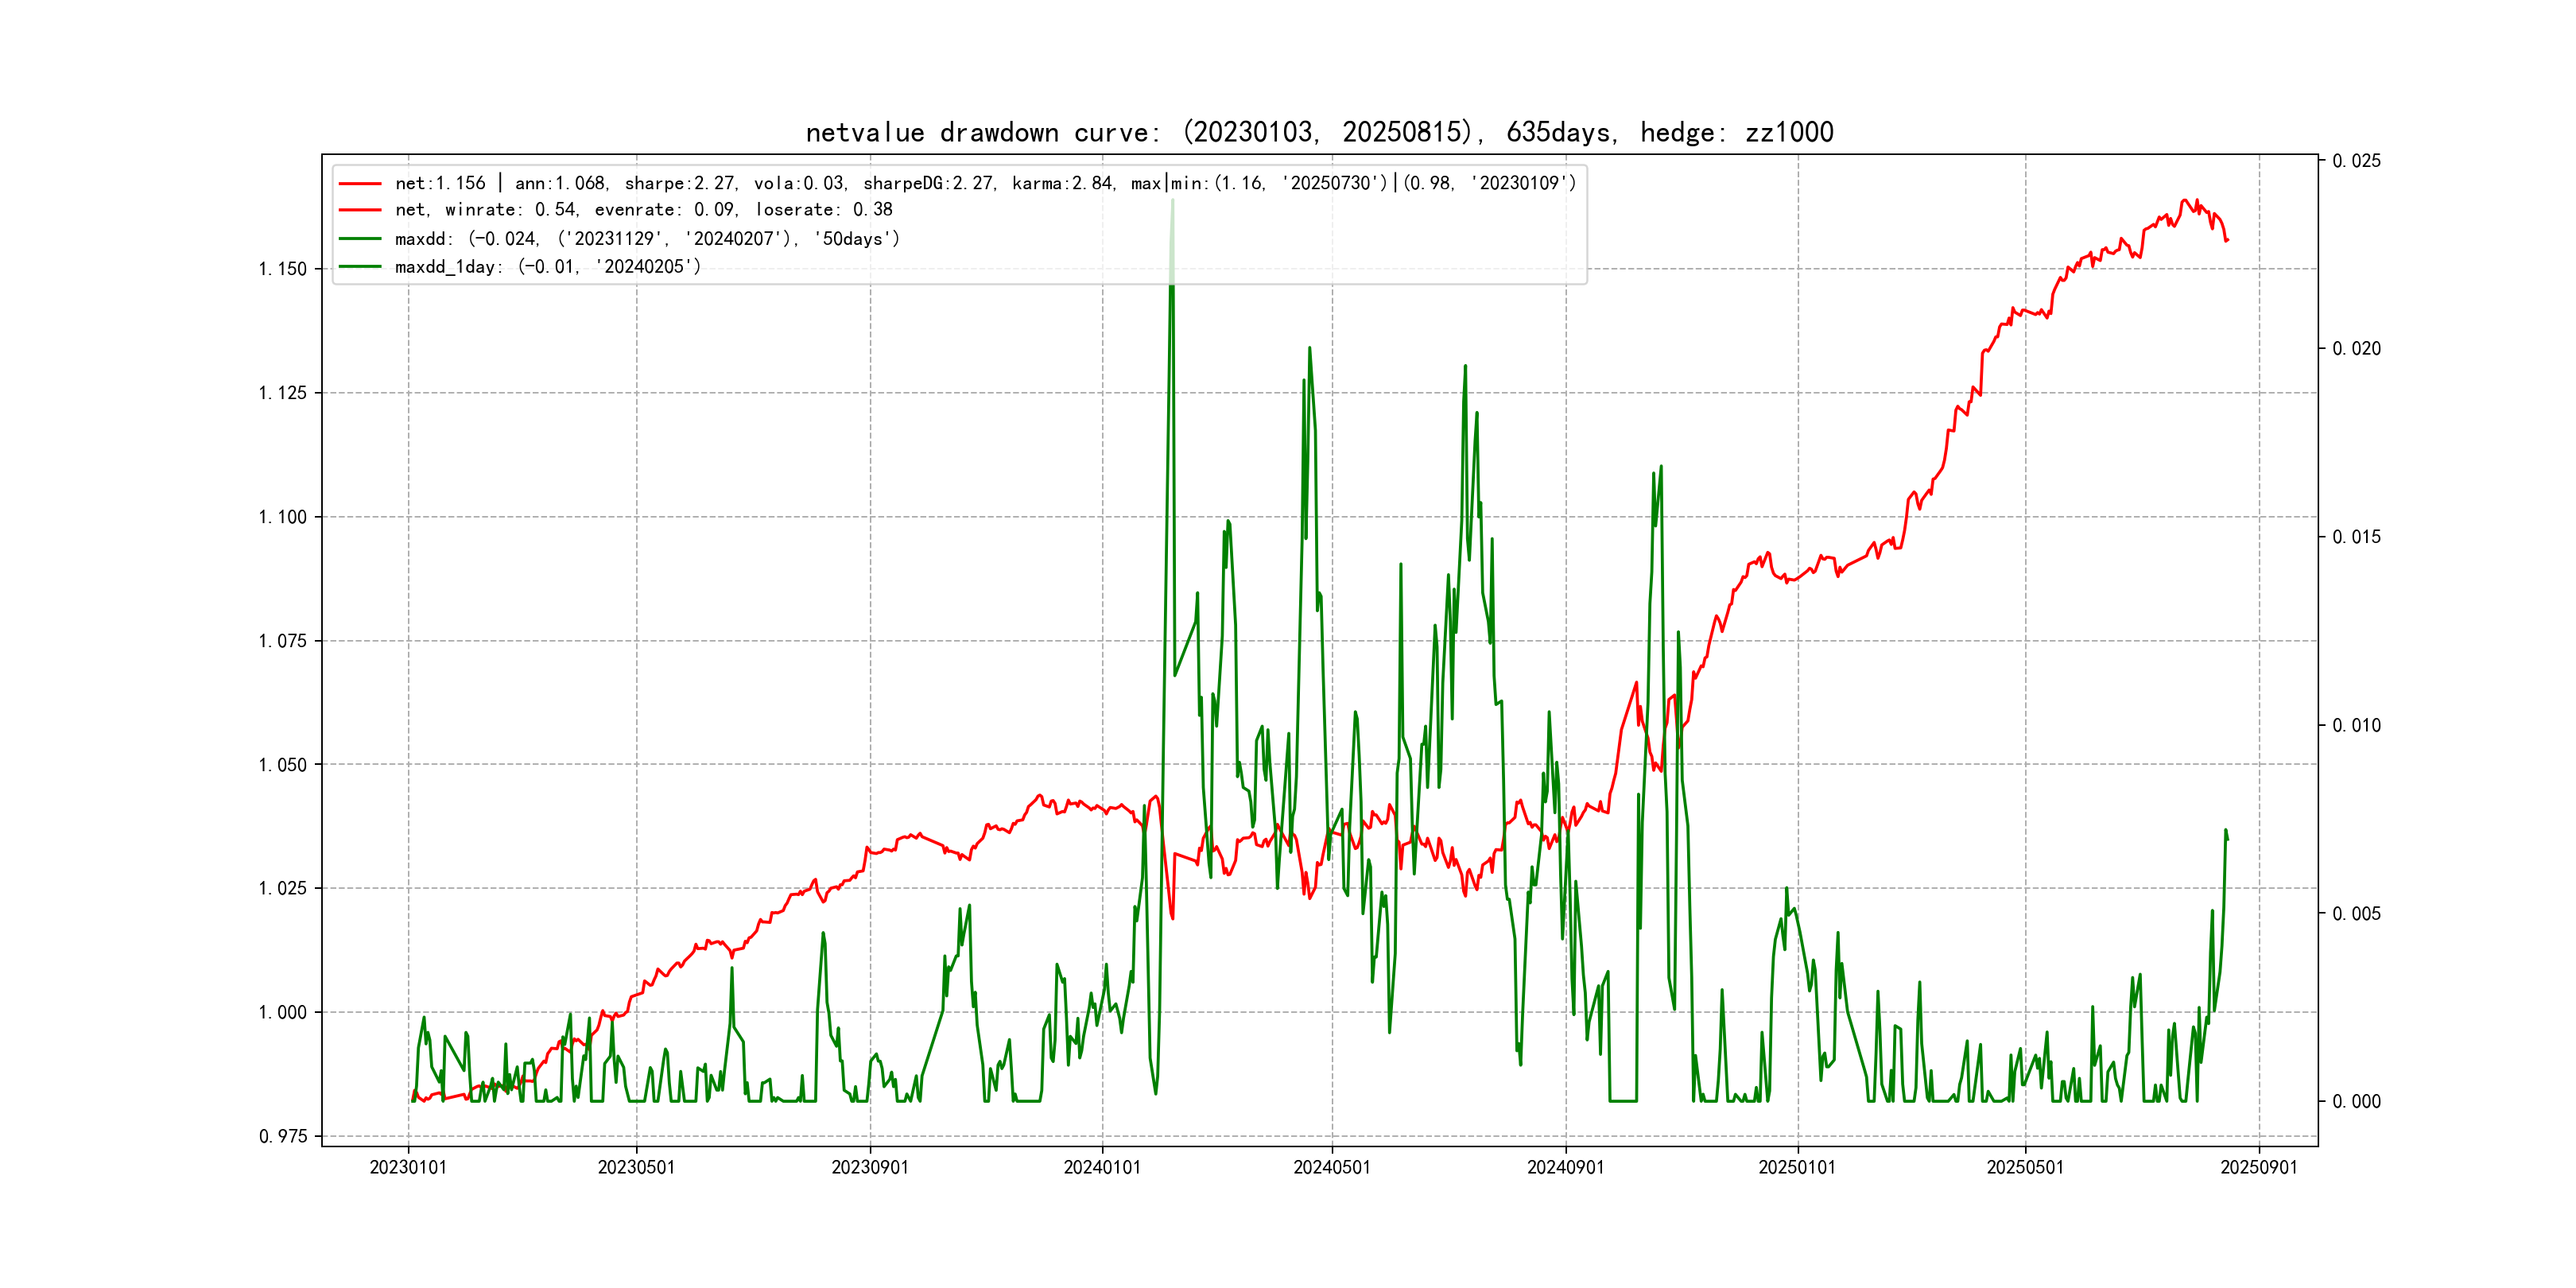The height and width of the screenshot is (1288, 2576).
Task: Click the red line swatch for net:1.156 legend entry
Action: point(360,184)
